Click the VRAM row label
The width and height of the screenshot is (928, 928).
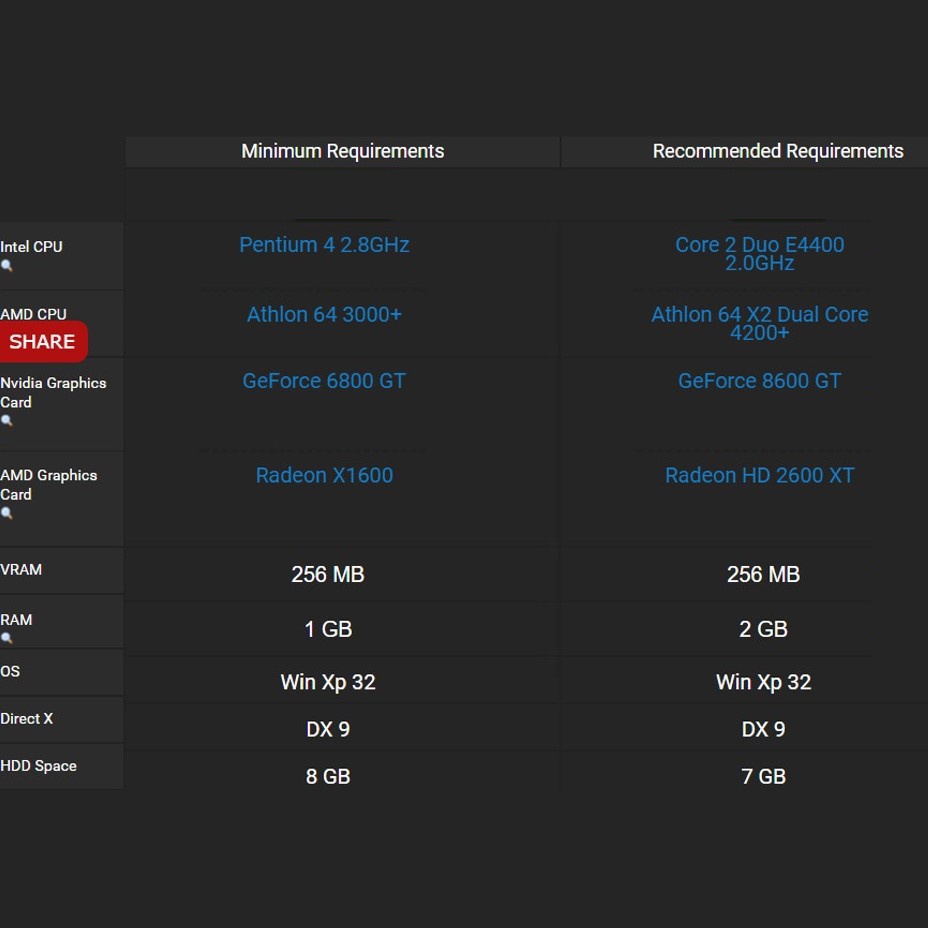(21, 569)
